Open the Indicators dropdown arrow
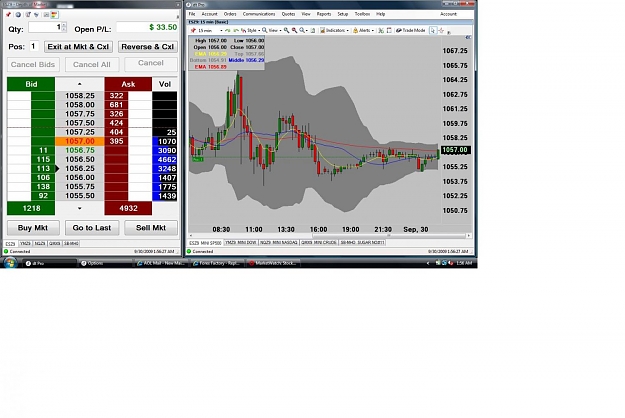 348,31
